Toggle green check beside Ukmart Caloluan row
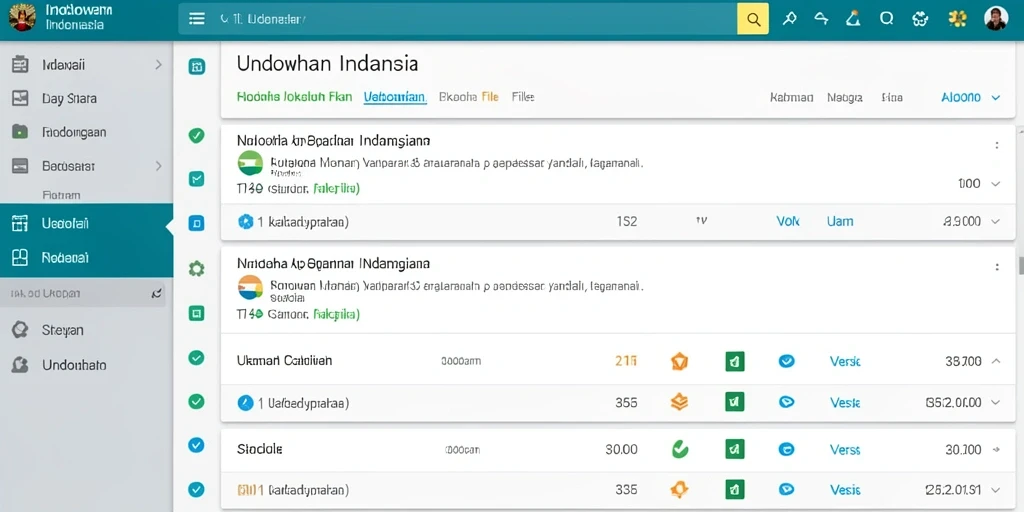 (196, 357)
